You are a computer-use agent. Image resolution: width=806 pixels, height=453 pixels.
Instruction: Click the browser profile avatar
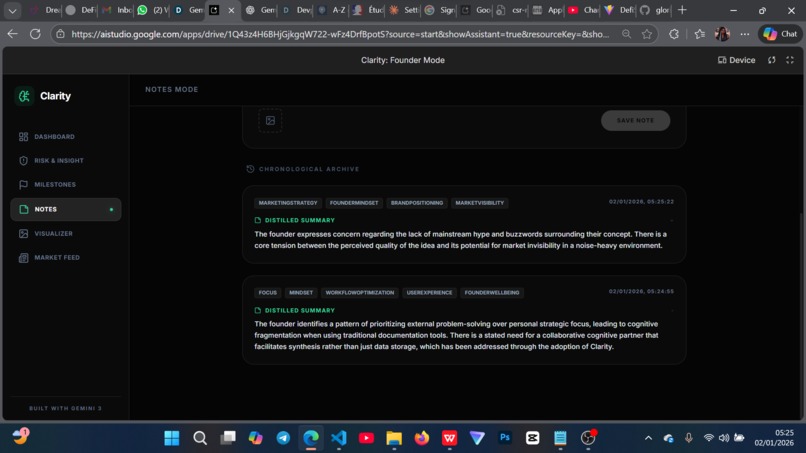722,34
